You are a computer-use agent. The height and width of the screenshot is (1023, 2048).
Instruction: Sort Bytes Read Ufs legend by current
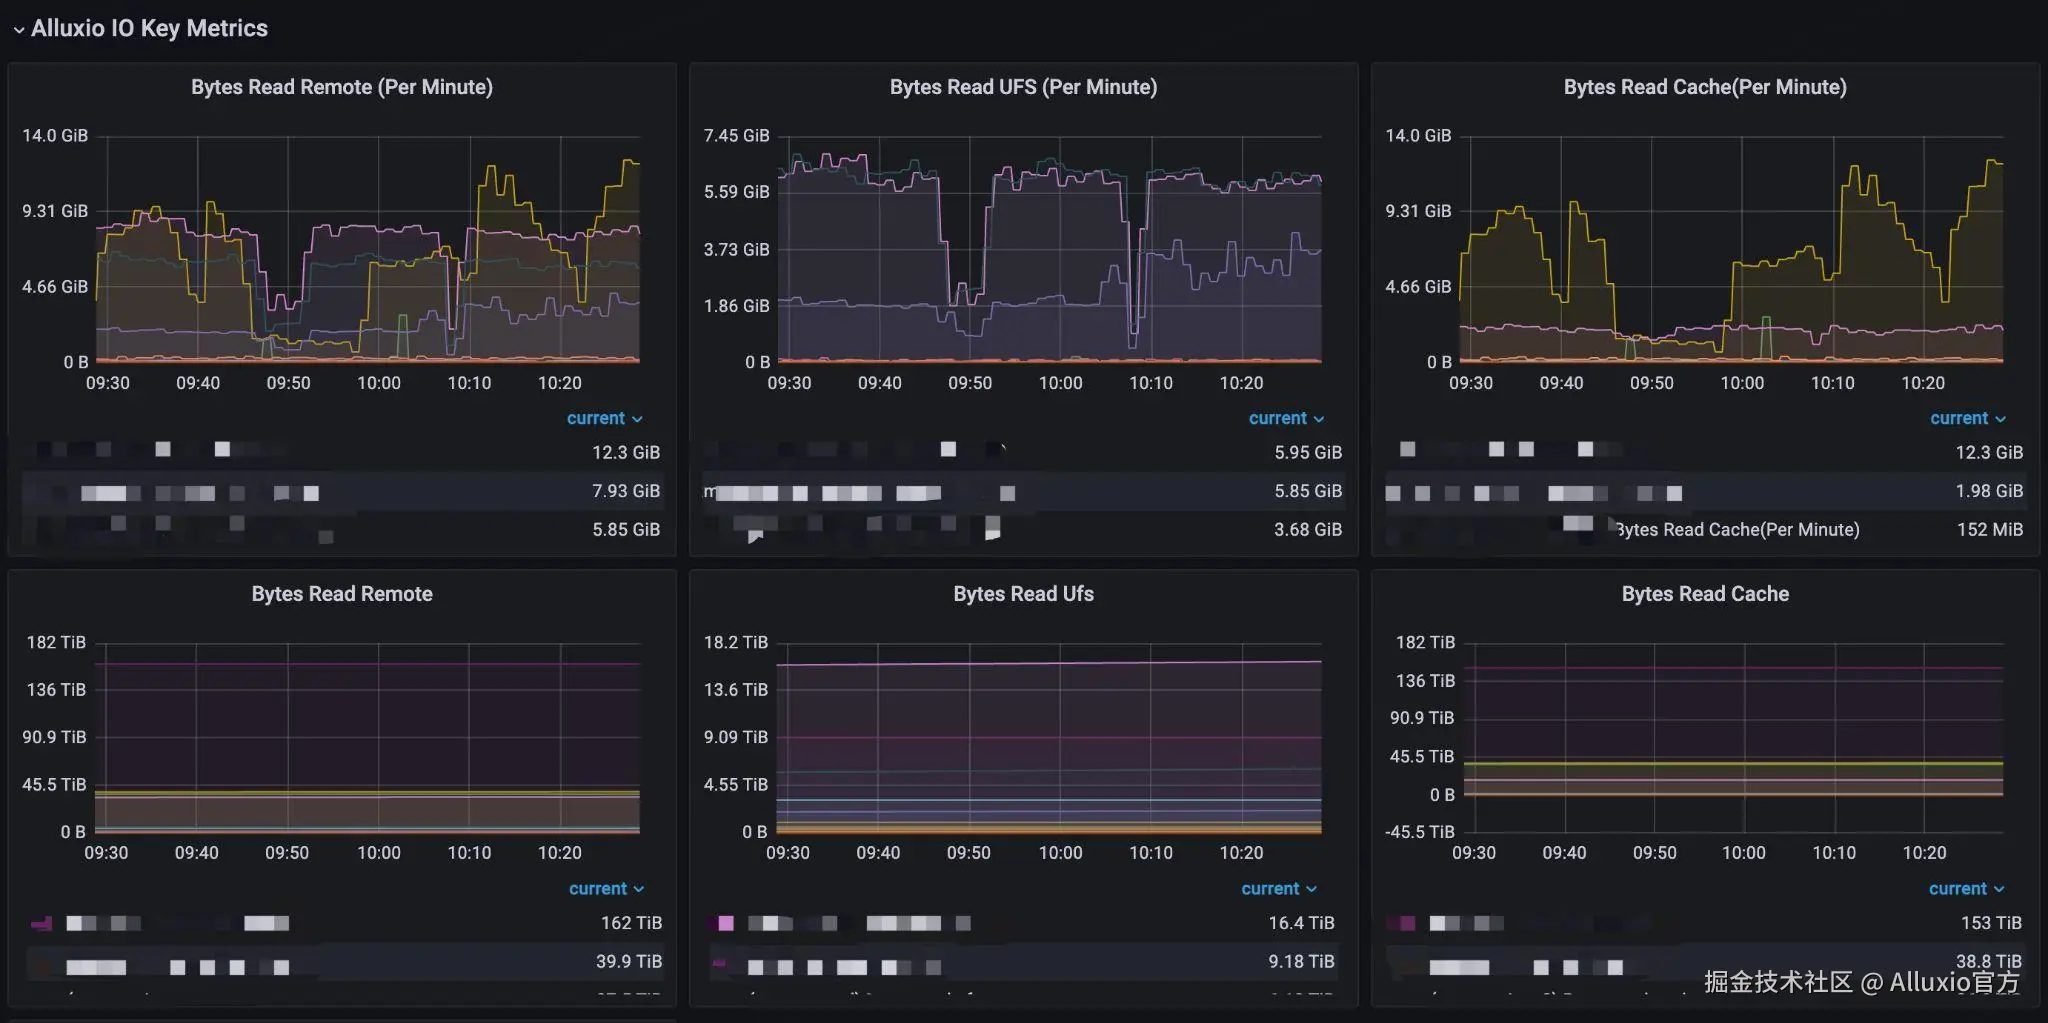1279,888
